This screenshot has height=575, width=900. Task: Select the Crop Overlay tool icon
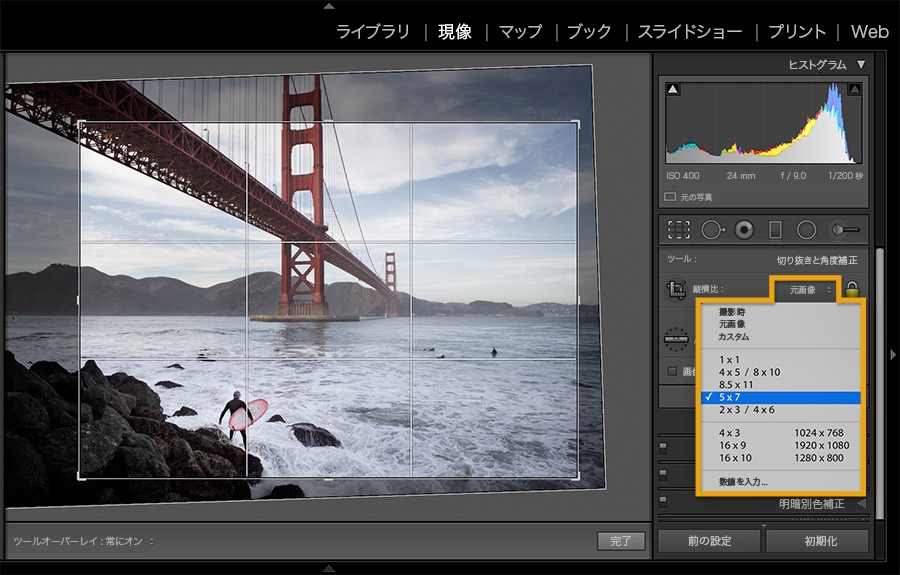(679, 230)
